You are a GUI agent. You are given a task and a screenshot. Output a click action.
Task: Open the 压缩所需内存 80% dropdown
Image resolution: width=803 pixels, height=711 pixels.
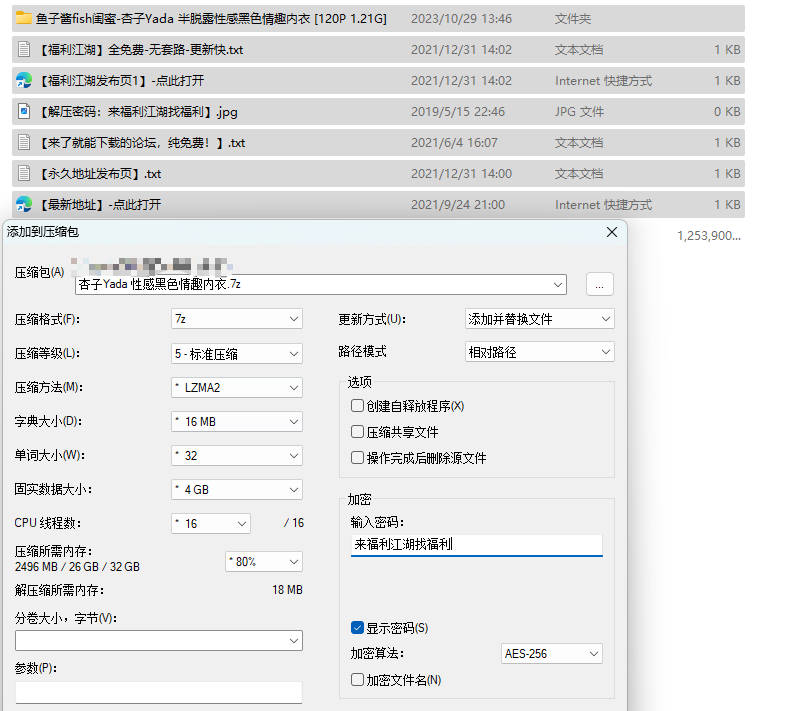[263, 562]
